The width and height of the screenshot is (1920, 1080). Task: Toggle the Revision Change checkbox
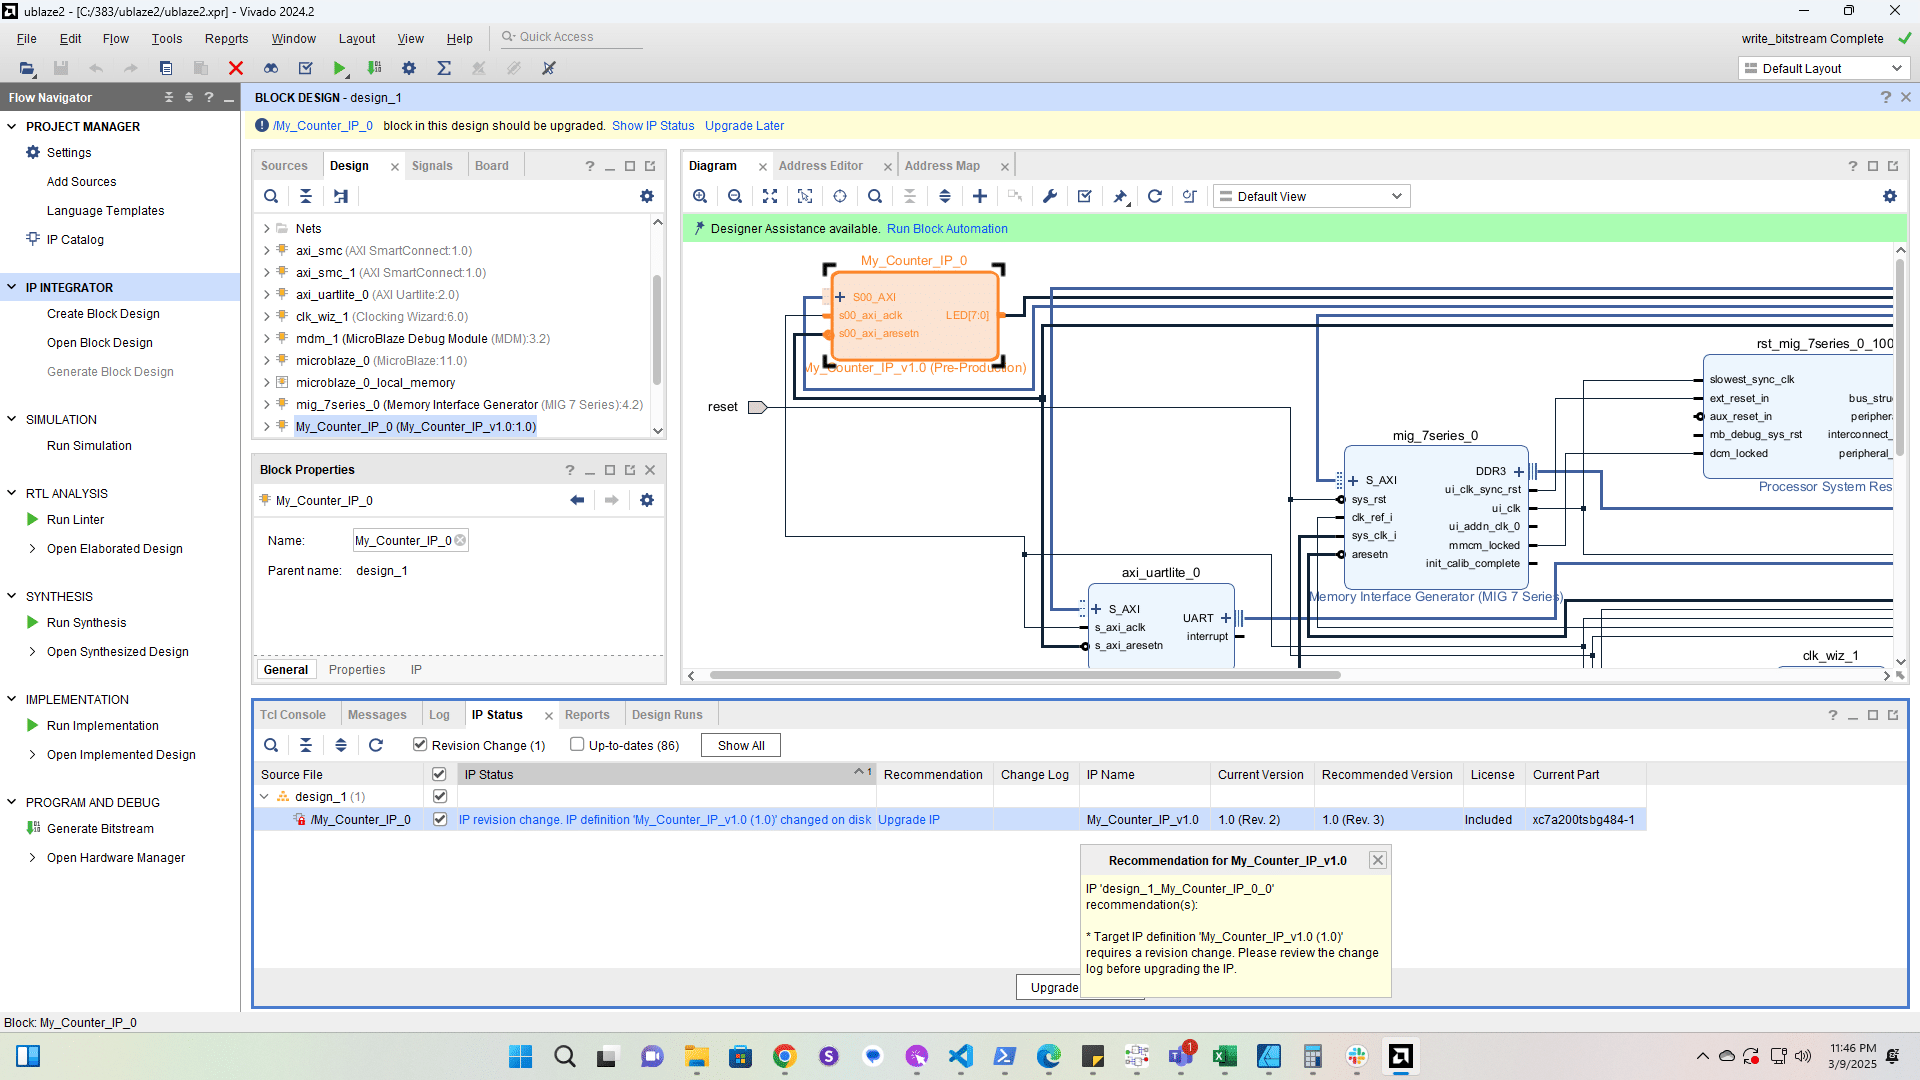[420, 745]
